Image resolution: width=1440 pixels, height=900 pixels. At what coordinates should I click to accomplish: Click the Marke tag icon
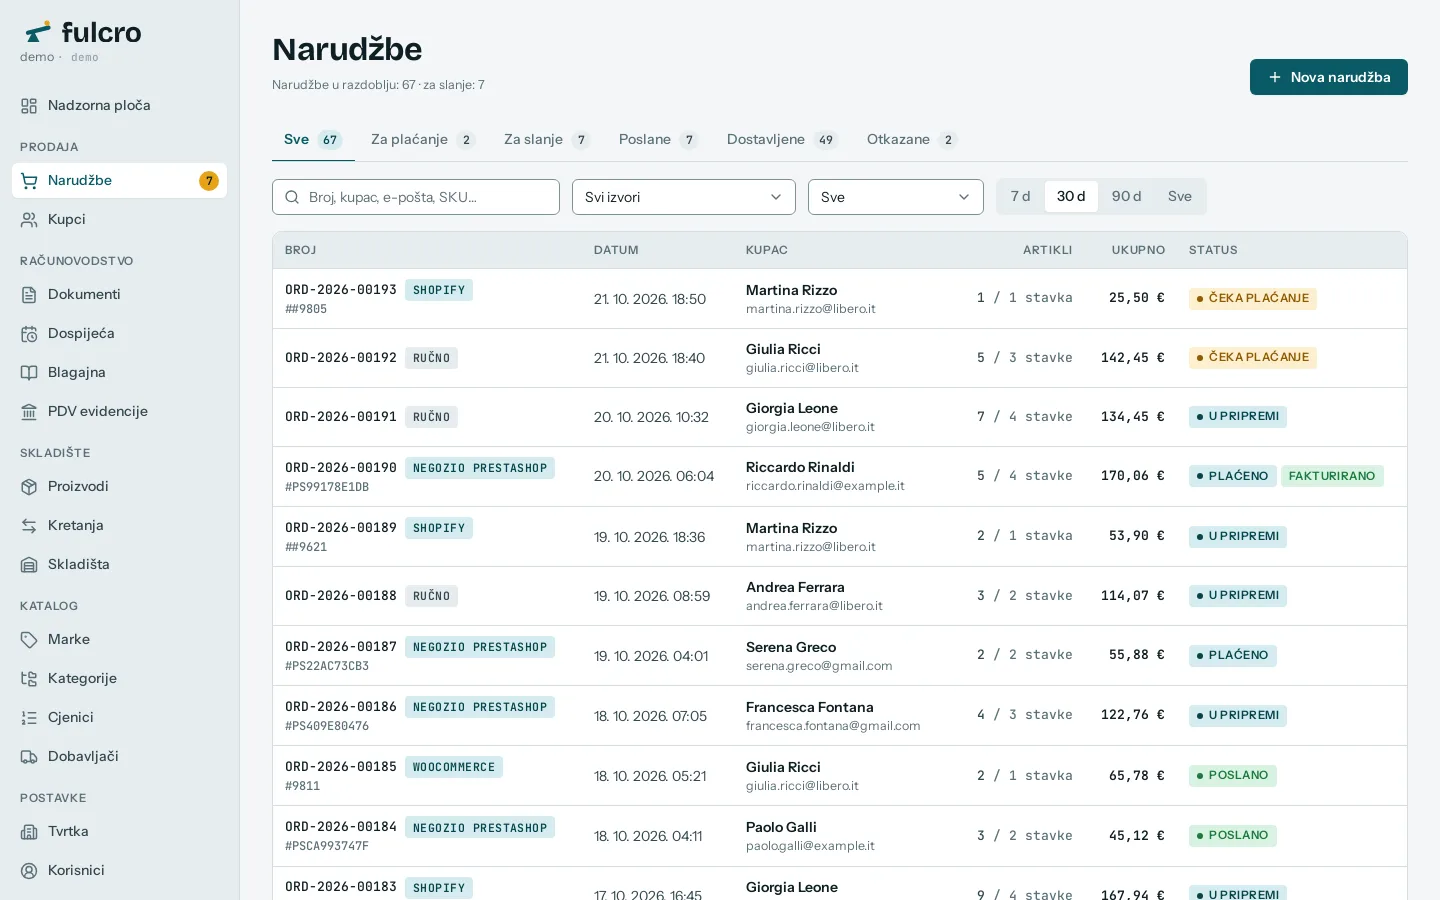29,640
